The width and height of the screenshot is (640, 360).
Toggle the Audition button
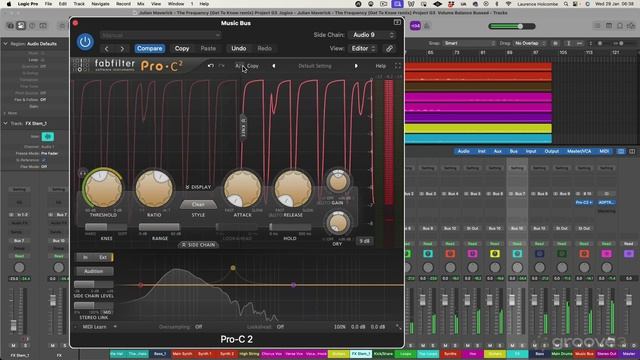tap(94, 271)
